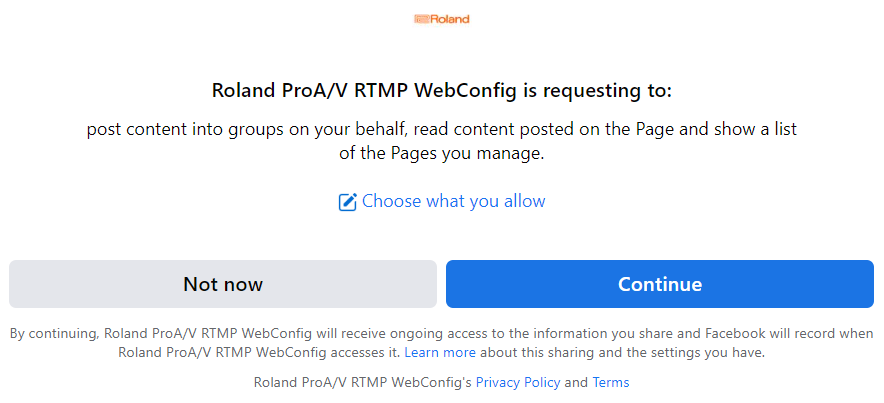This screenshot has height=403, width=884.
Task: Click the word "and" between Privacy Policy and Terms
Action: point(576,383)
